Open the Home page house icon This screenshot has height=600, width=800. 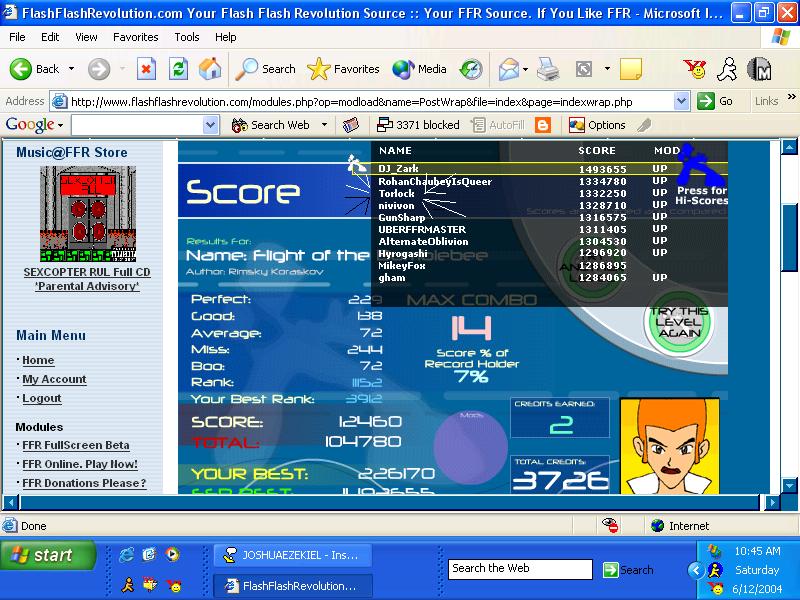210,69
